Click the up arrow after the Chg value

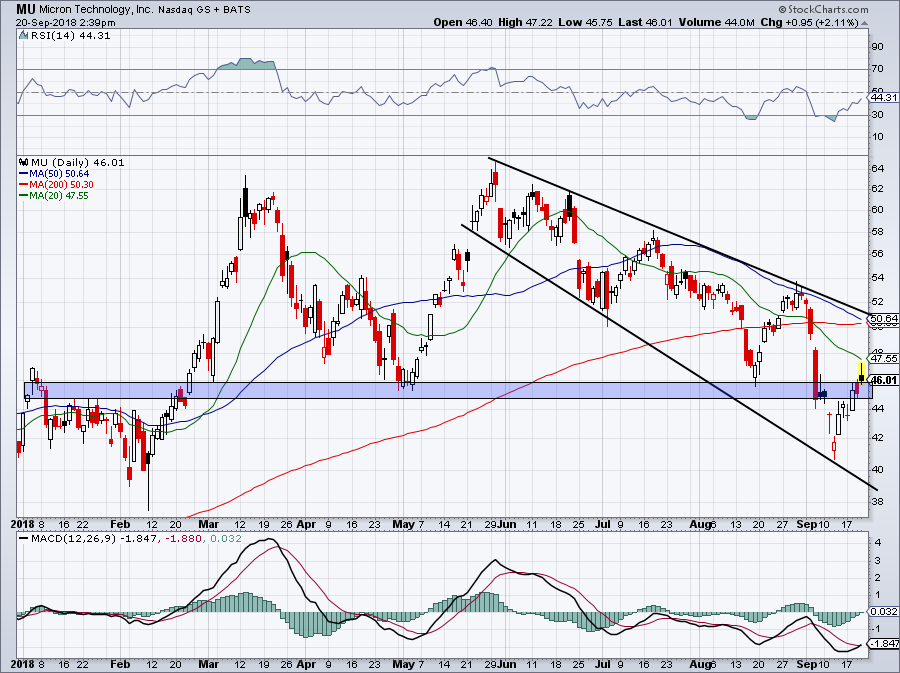[x=864, y=23]
